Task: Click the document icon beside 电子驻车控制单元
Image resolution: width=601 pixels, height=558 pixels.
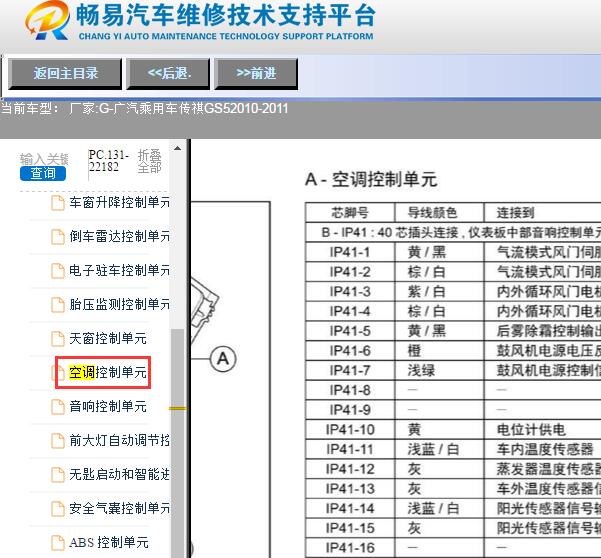Action: tap(58, 271)
